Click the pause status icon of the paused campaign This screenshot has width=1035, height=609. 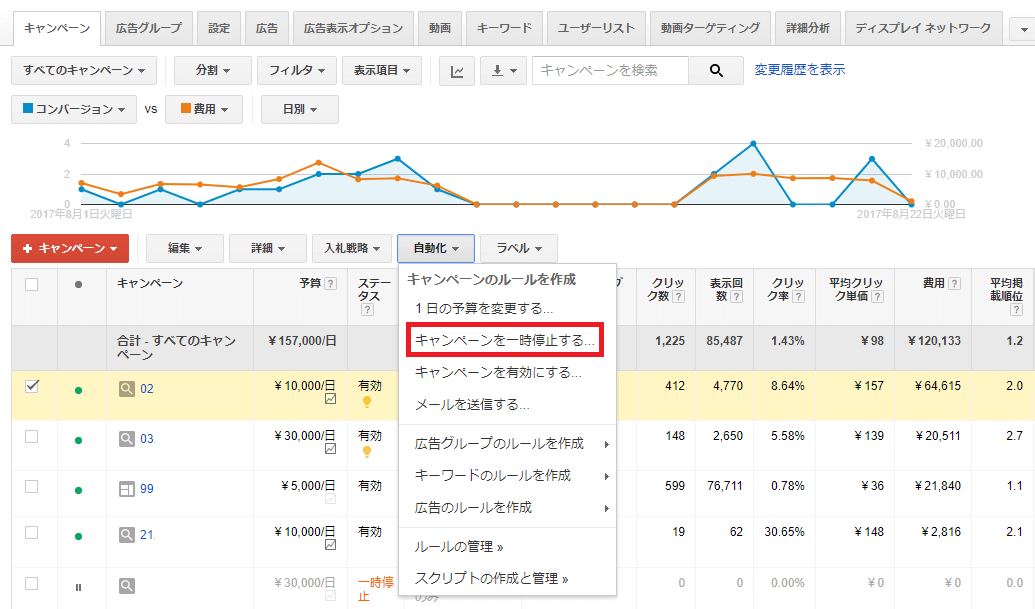point(79,587)
